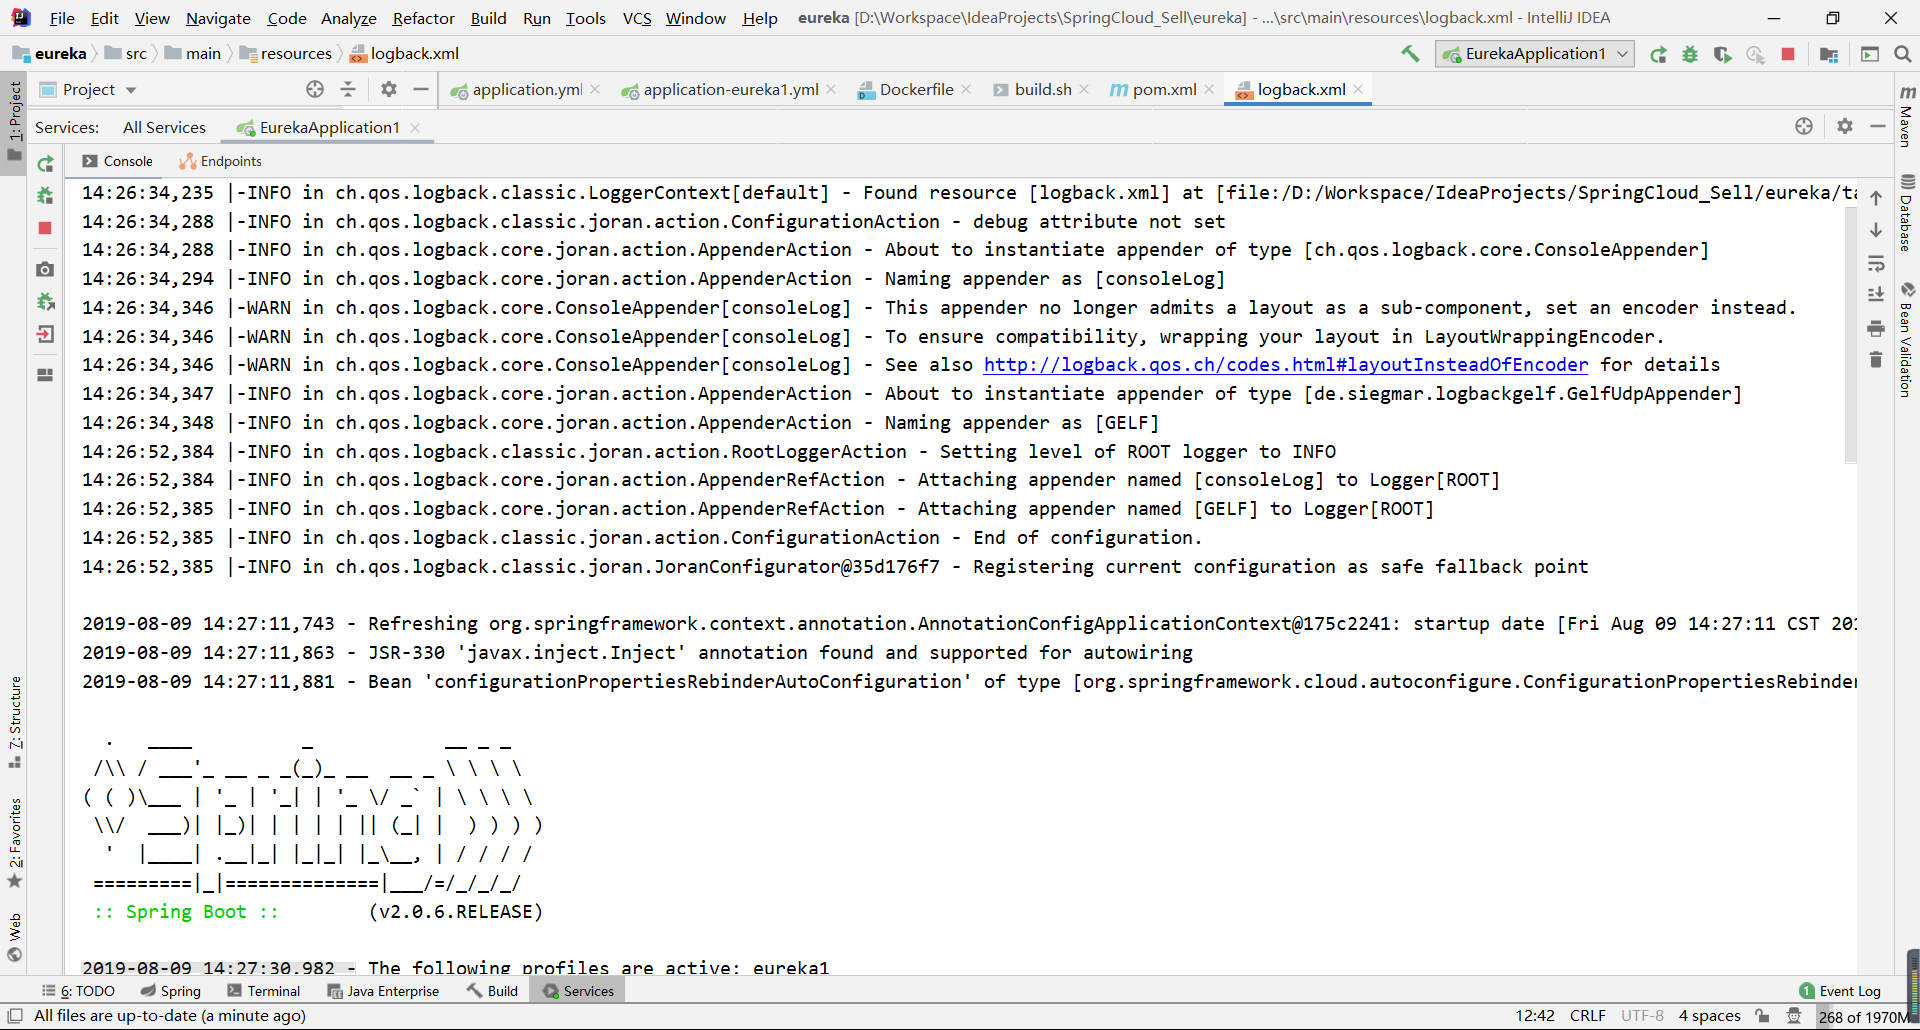Switch to application.yml editor tab

tap(526, 90)
